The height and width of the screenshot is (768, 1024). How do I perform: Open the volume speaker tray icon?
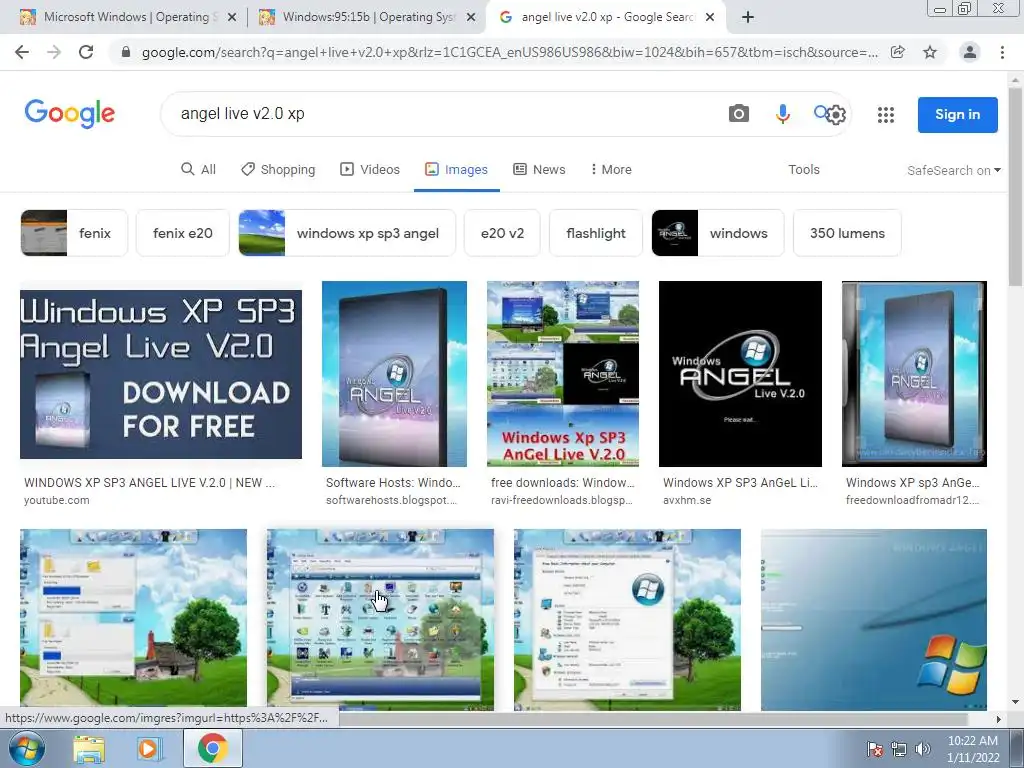pyautogui.click(x=922, y=749)
